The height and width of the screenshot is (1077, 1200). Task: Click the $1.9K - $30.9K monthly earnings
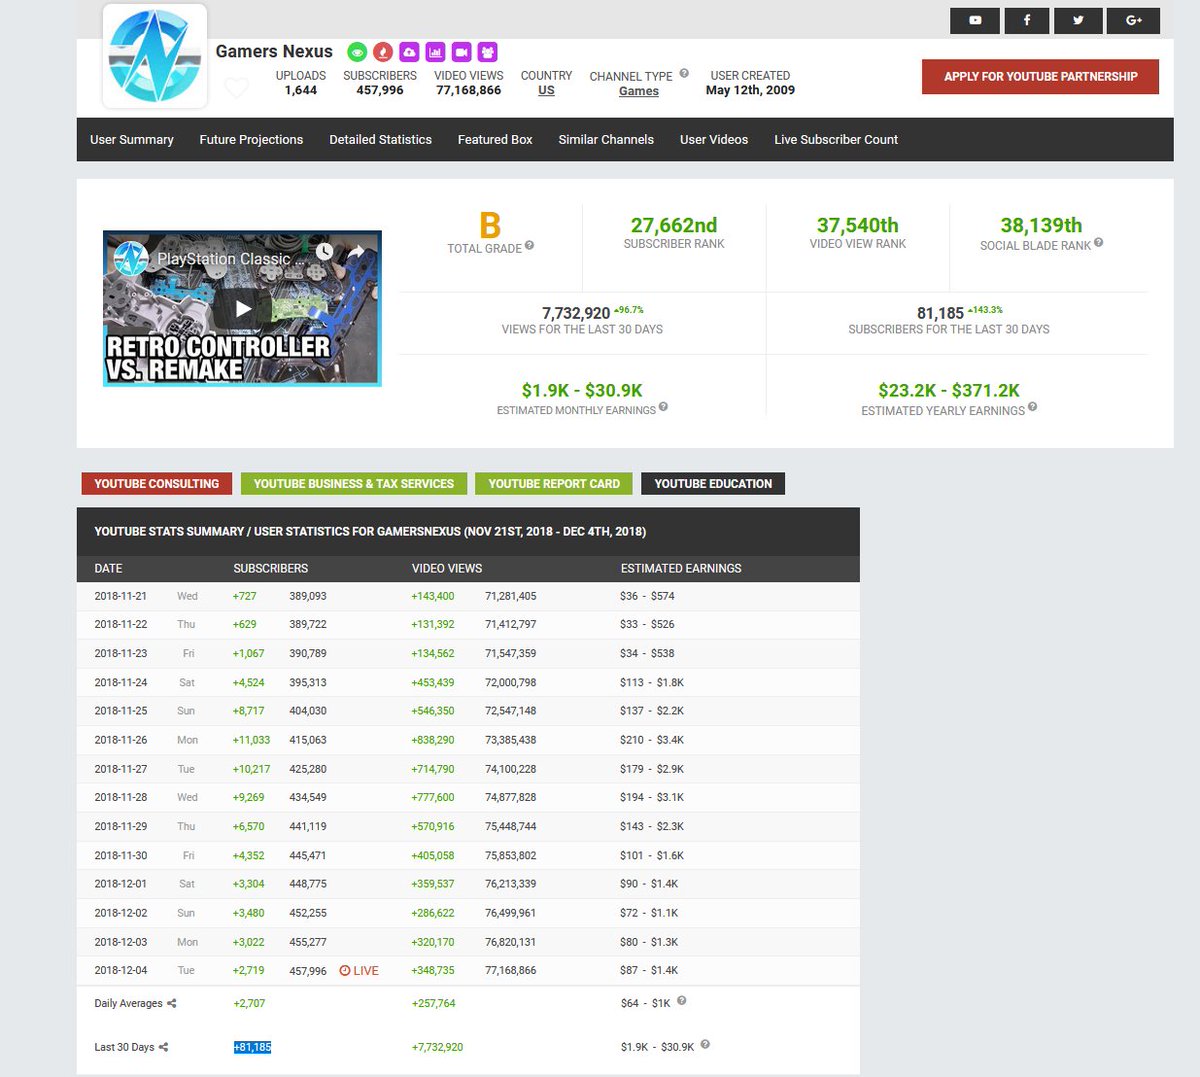point(582,391)
